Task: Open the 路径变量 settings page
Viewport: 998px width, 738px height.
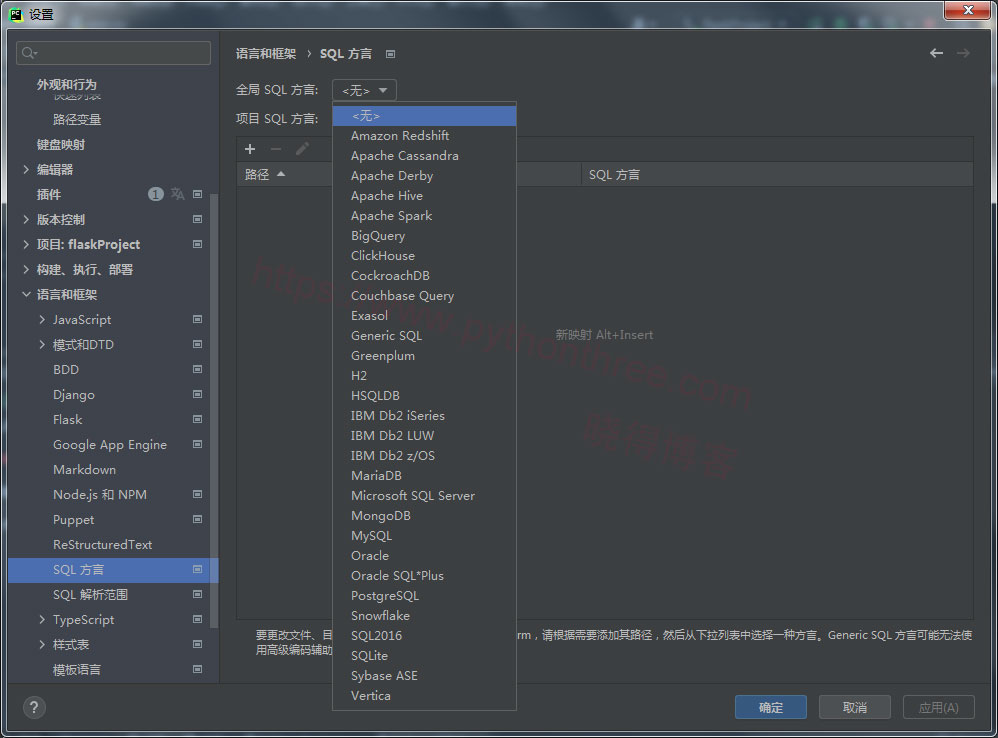Action: pyautogui.click(x=77, y=120)
